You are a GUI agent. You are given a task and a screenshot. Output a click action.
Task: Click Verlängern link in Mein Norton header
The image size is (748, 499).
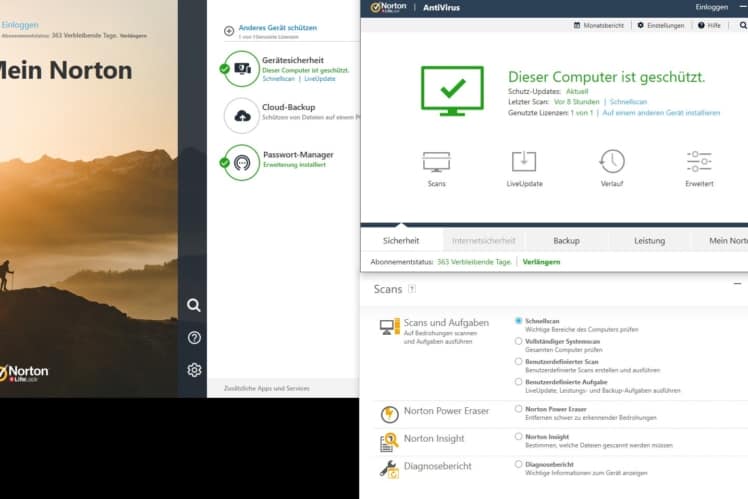pyautogui.click(x=133, y=36)
